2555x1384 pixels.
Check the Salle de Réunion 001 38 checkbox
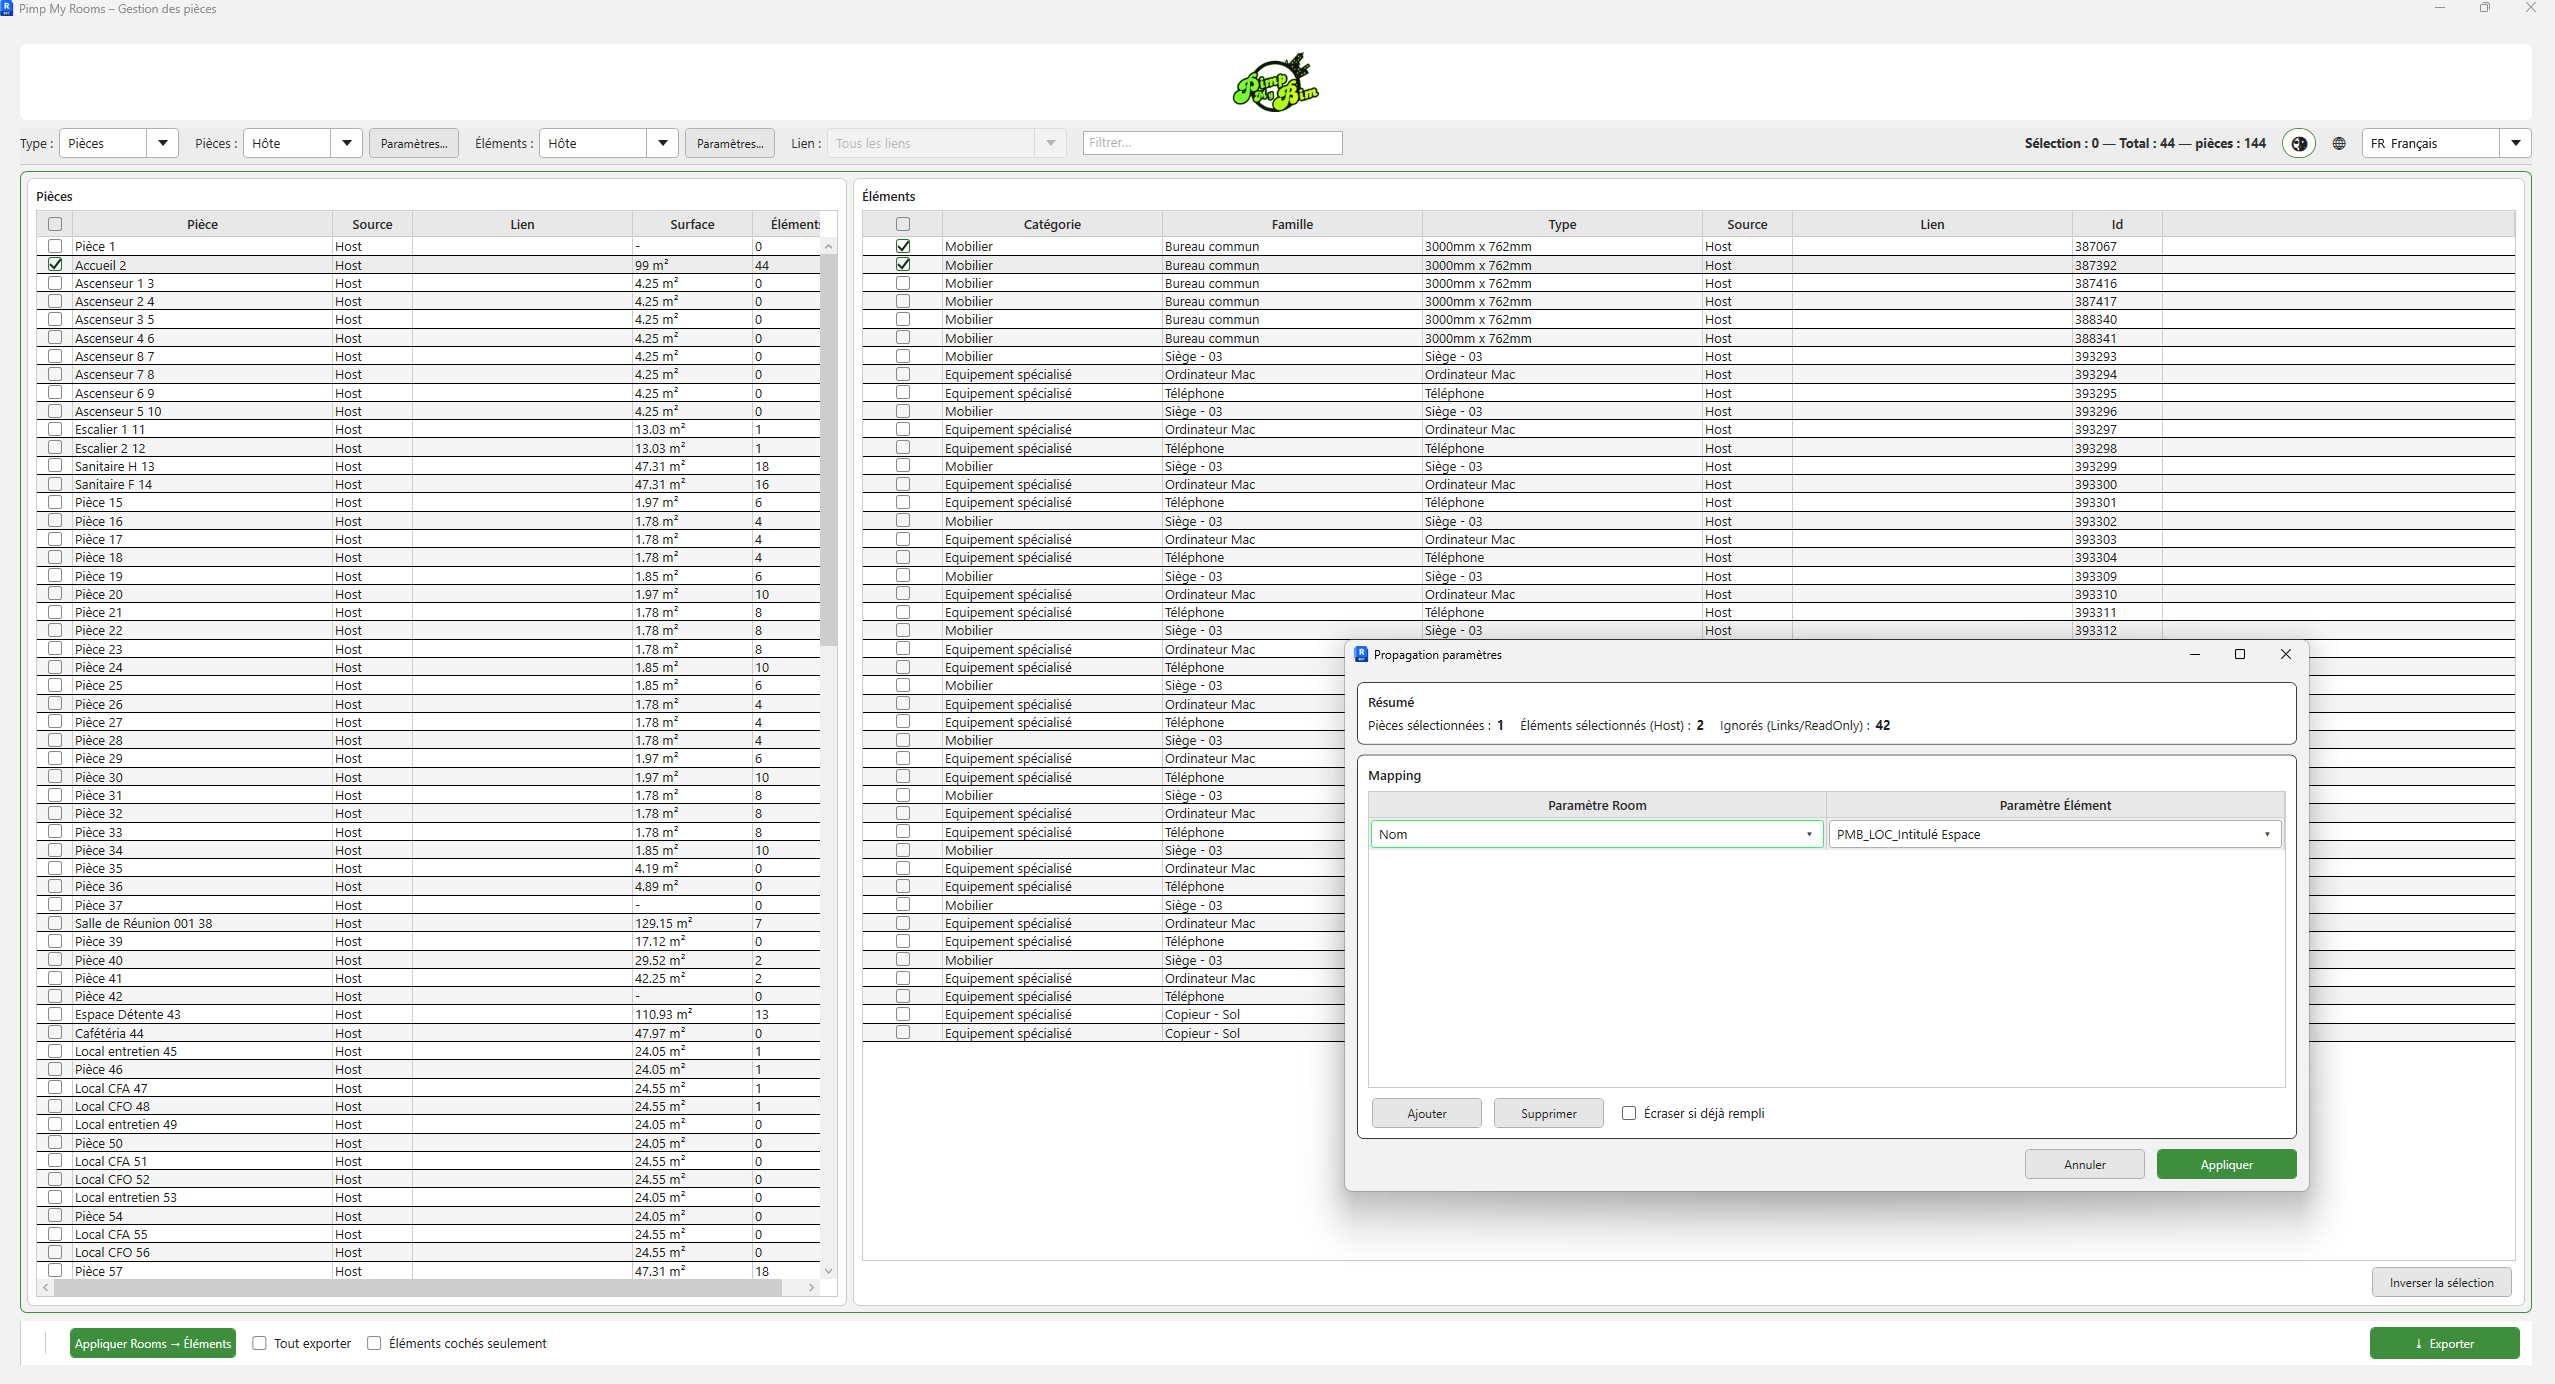pyautogui.click(x=55, y=923)
